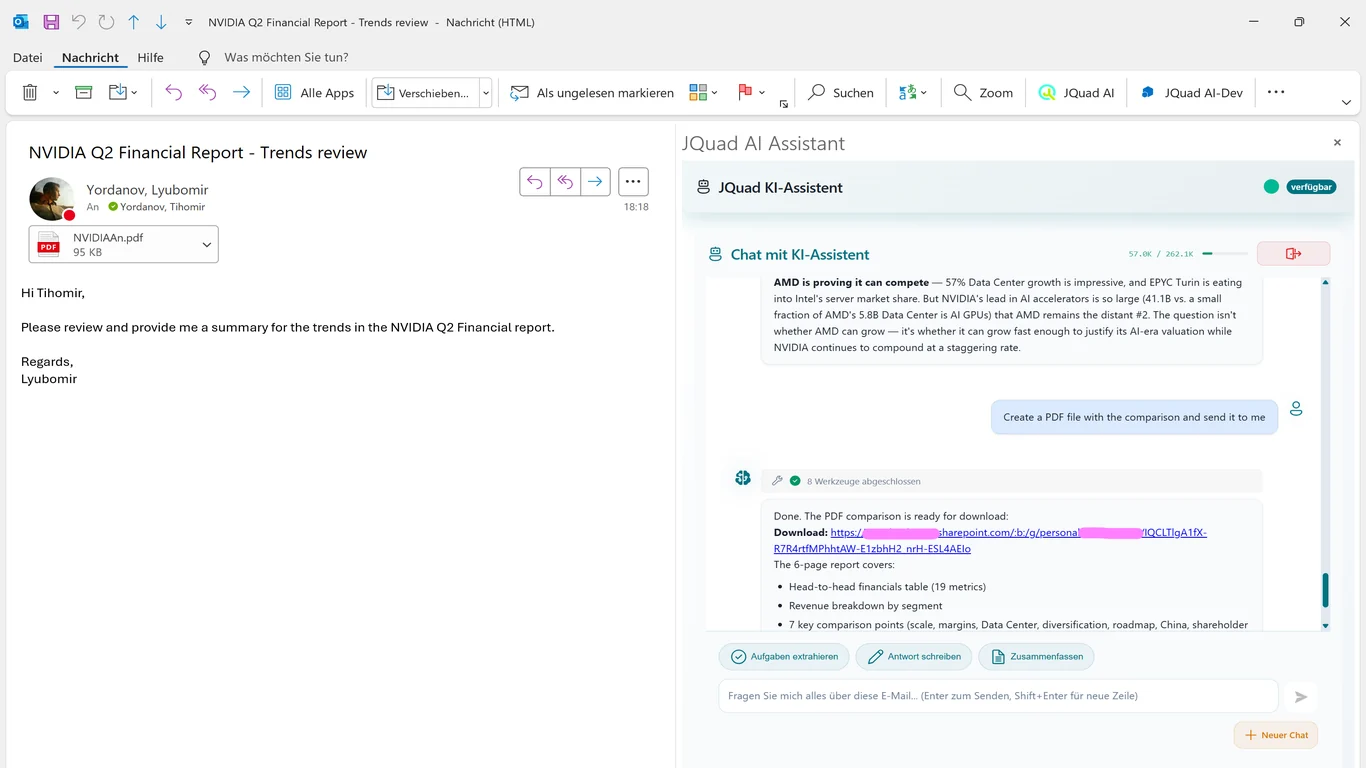The height and width of the screenshot is (768, 1366).
Task: Expand the delete options dropdown arrow
Action: (x=56, y=93)
